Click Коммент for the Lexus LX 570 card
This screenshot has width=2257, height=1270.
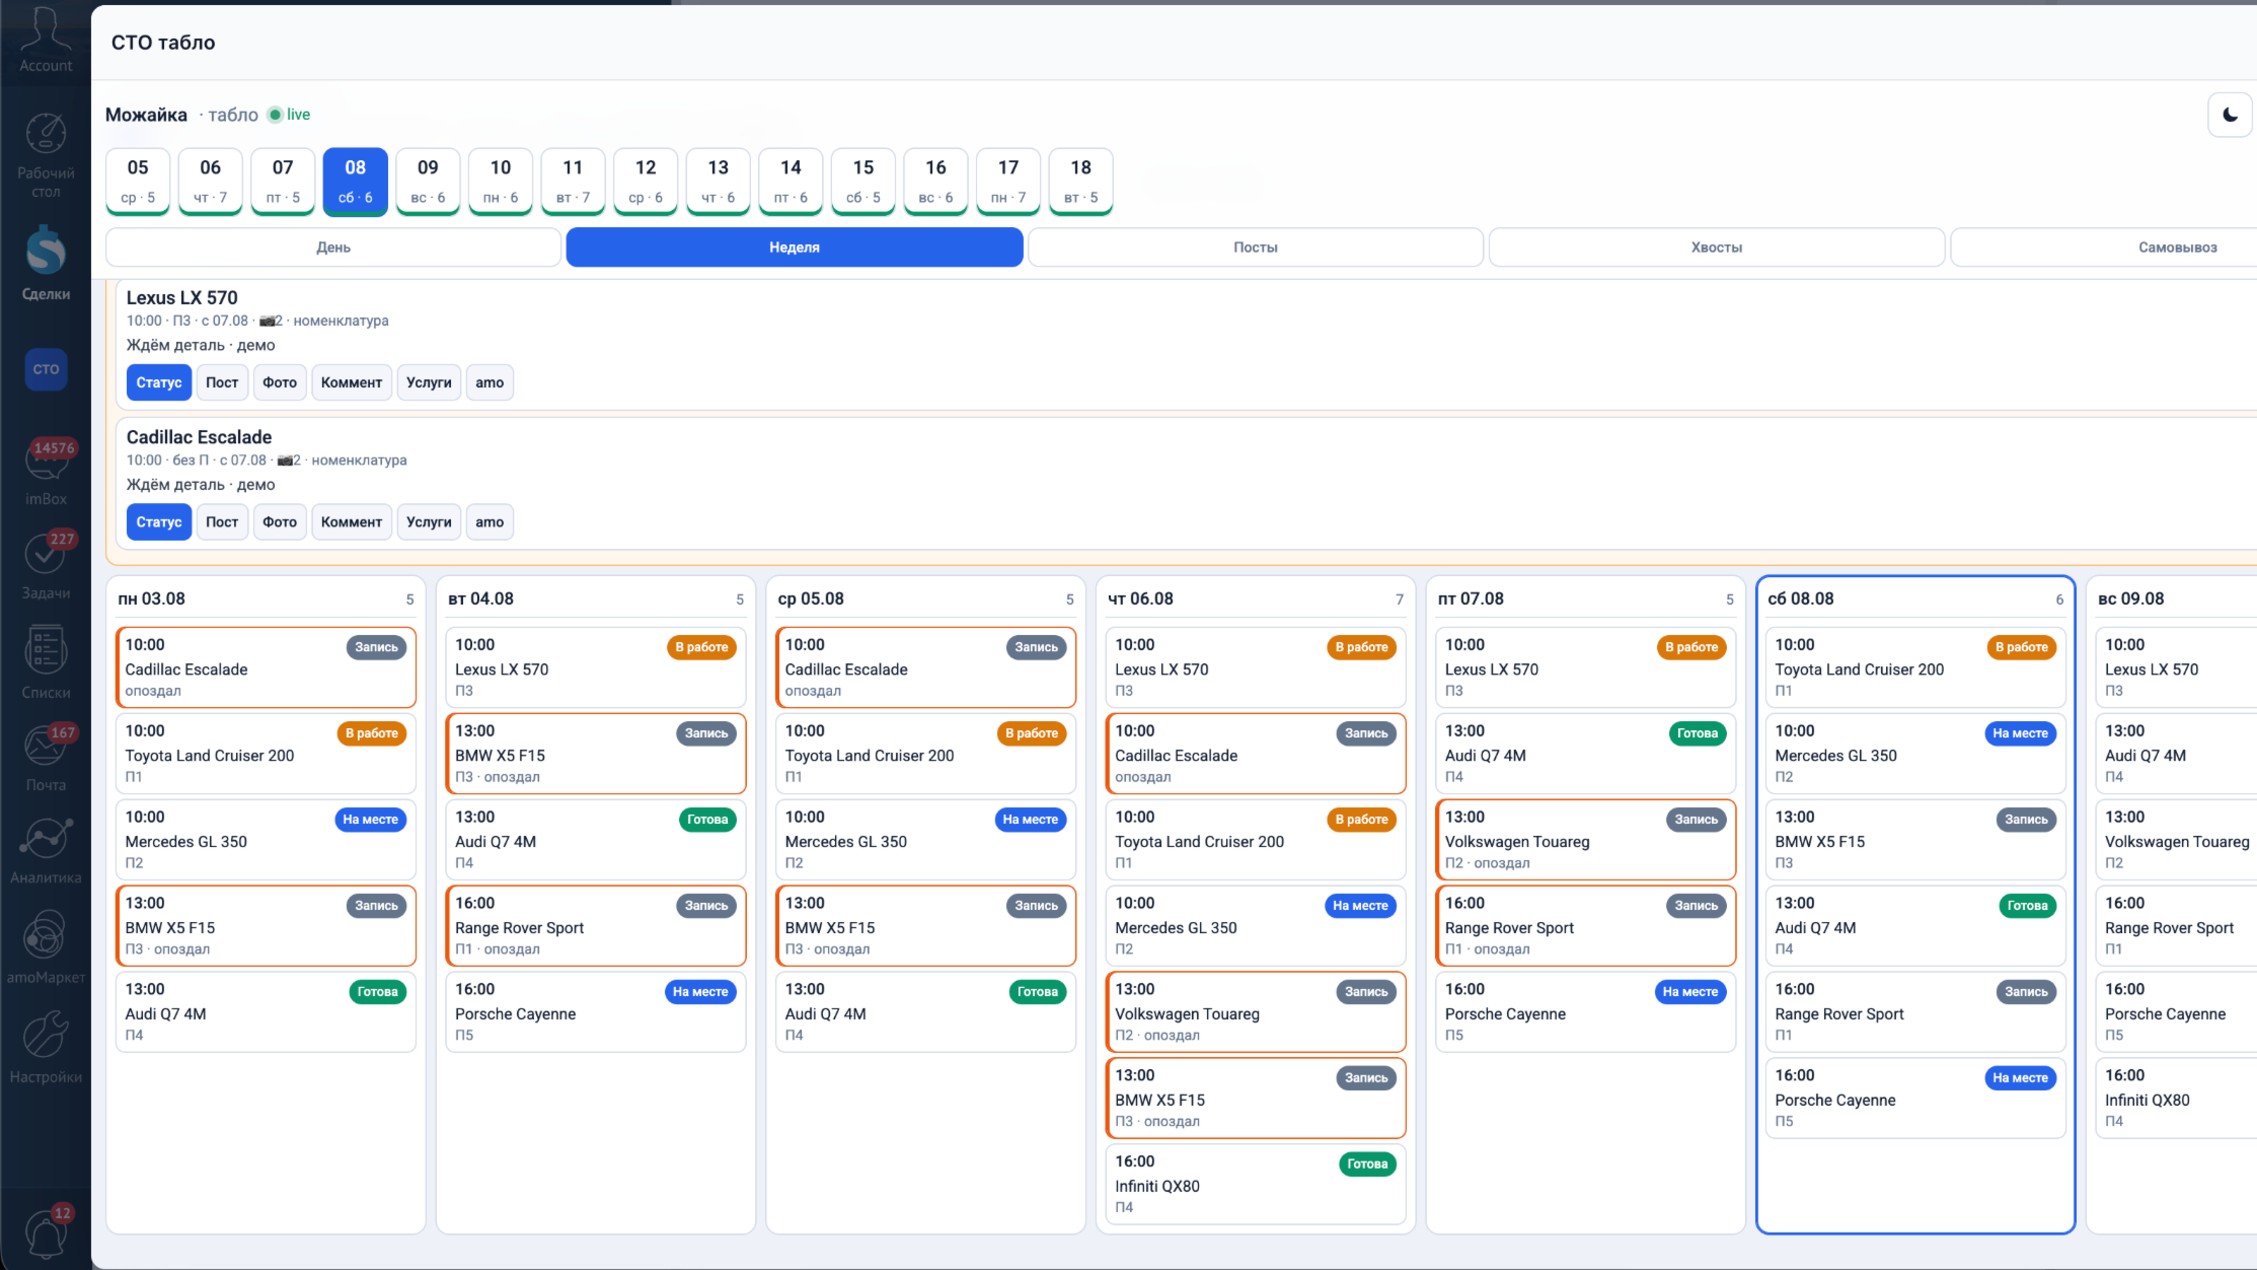tap(351, 382)
